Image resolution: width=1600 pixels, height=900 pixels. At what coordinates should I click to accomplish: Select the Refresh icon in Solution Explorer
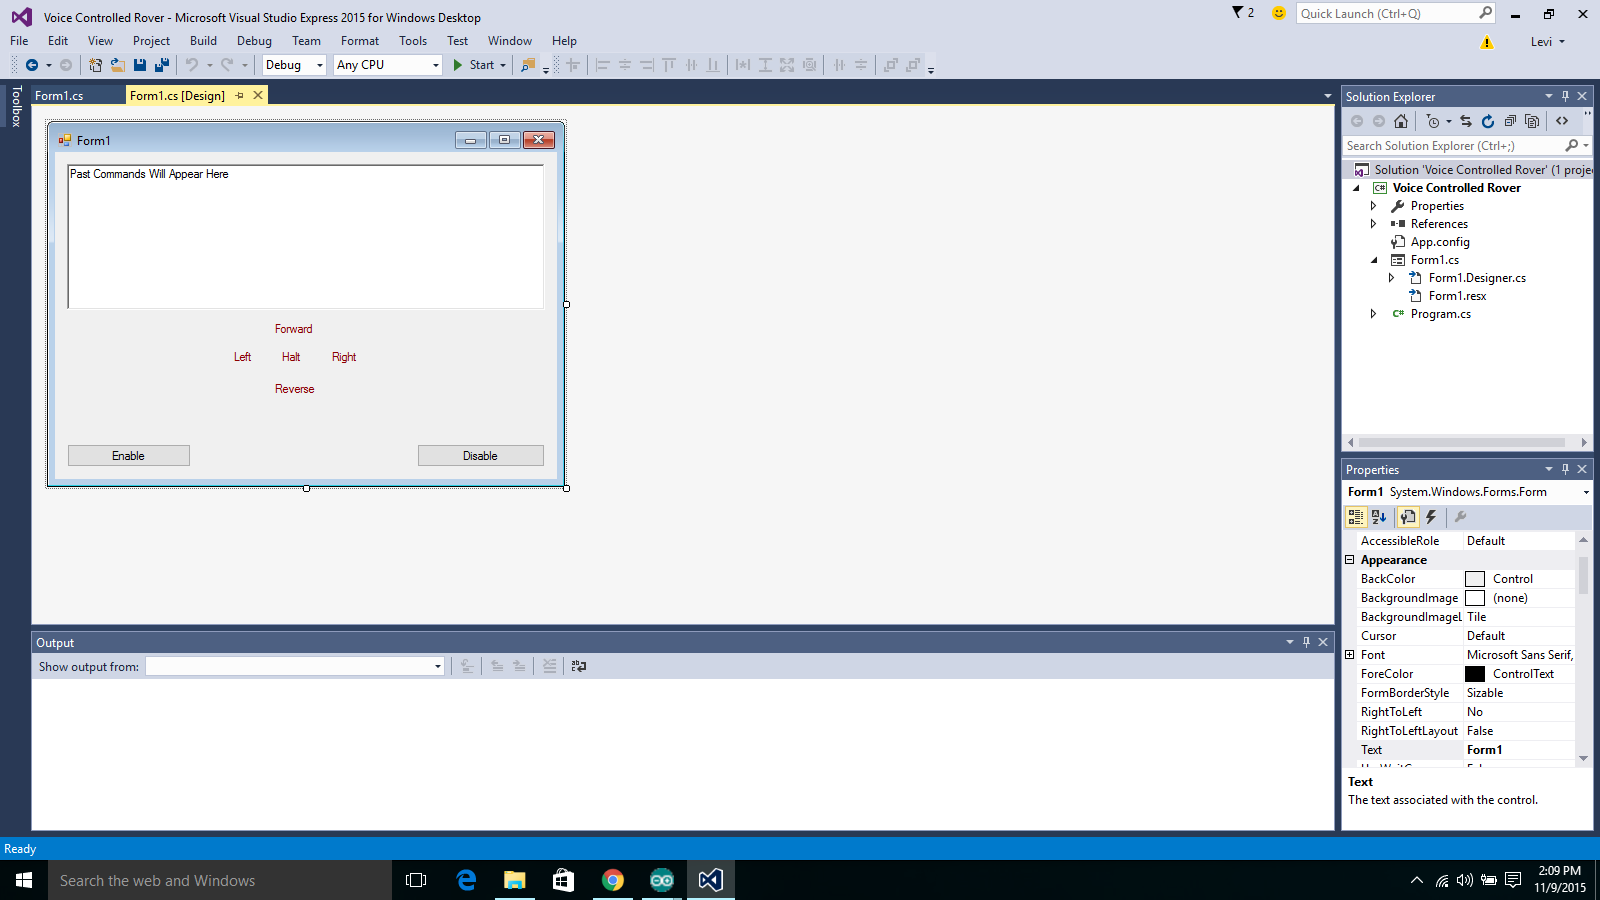pyautogui.click(x=1489, y=121)
